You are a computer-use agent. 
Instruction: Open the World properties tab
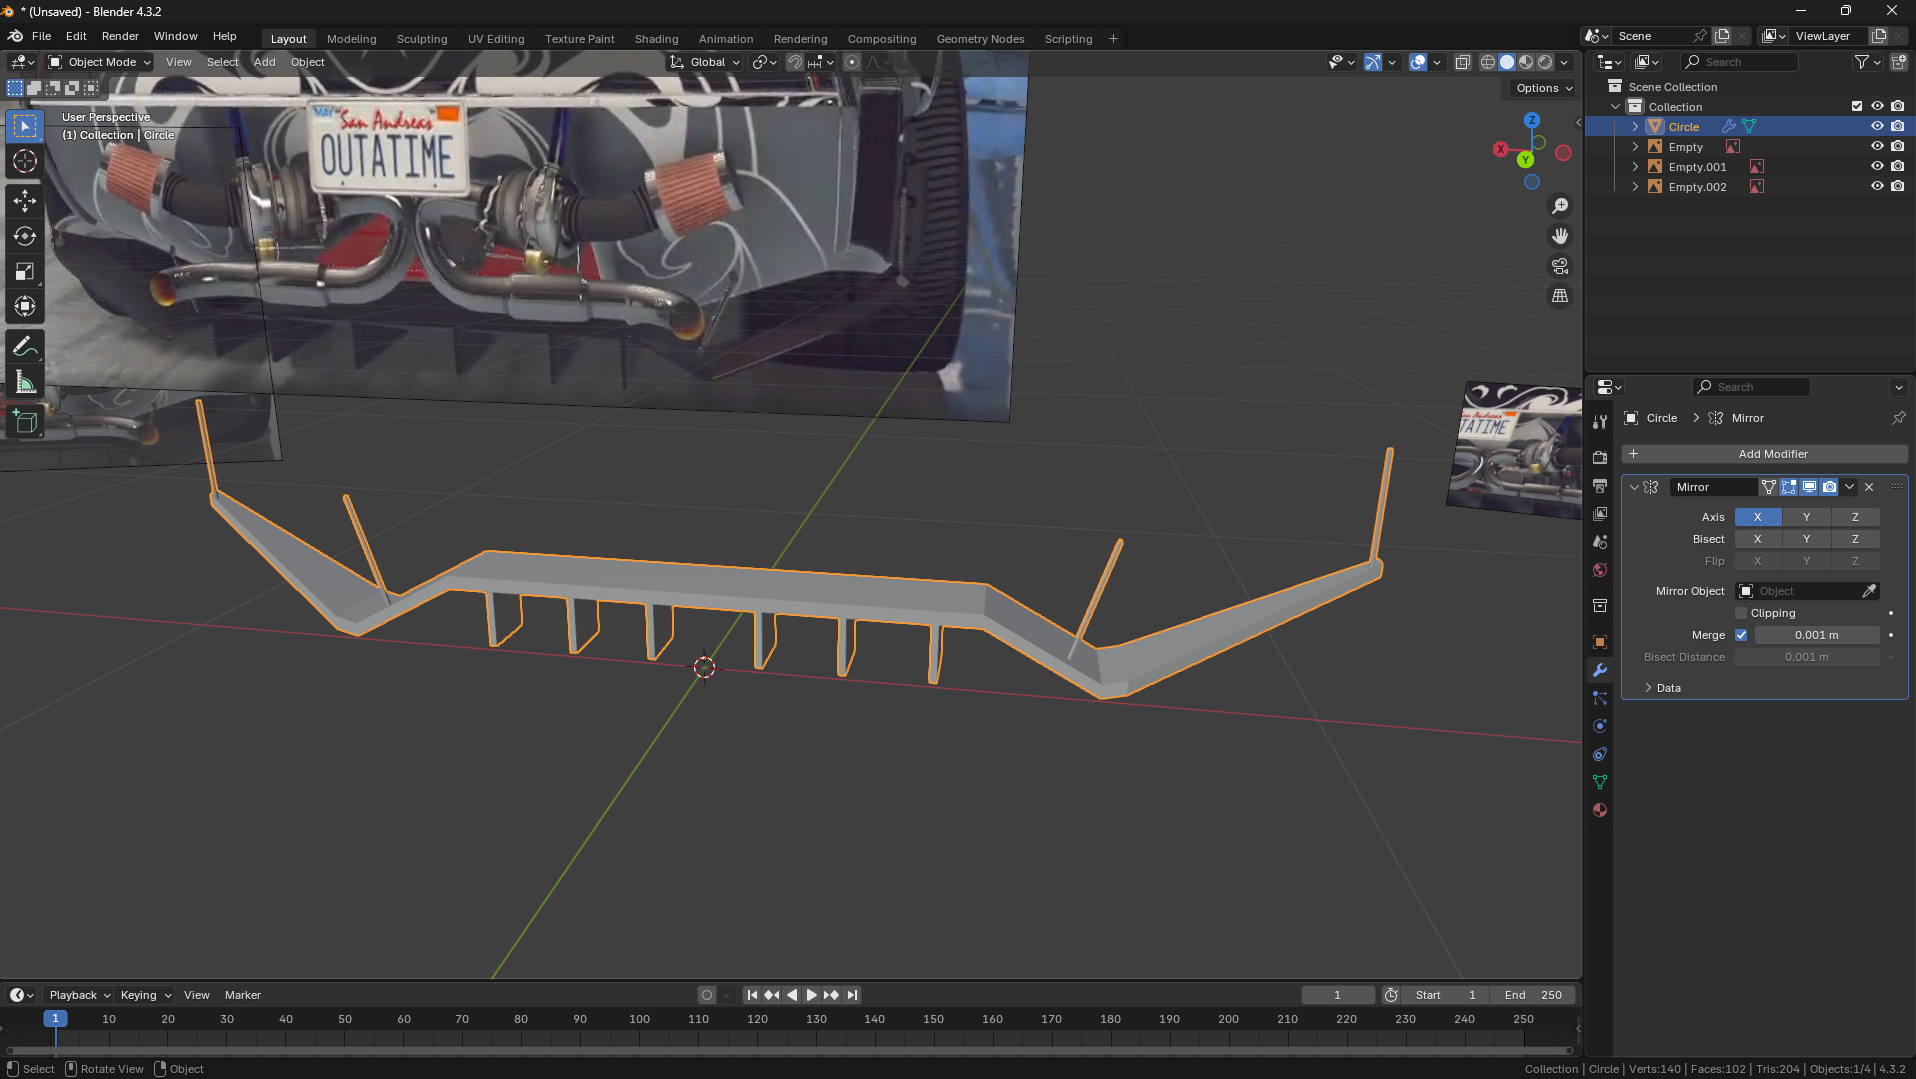coord(1600,570)
